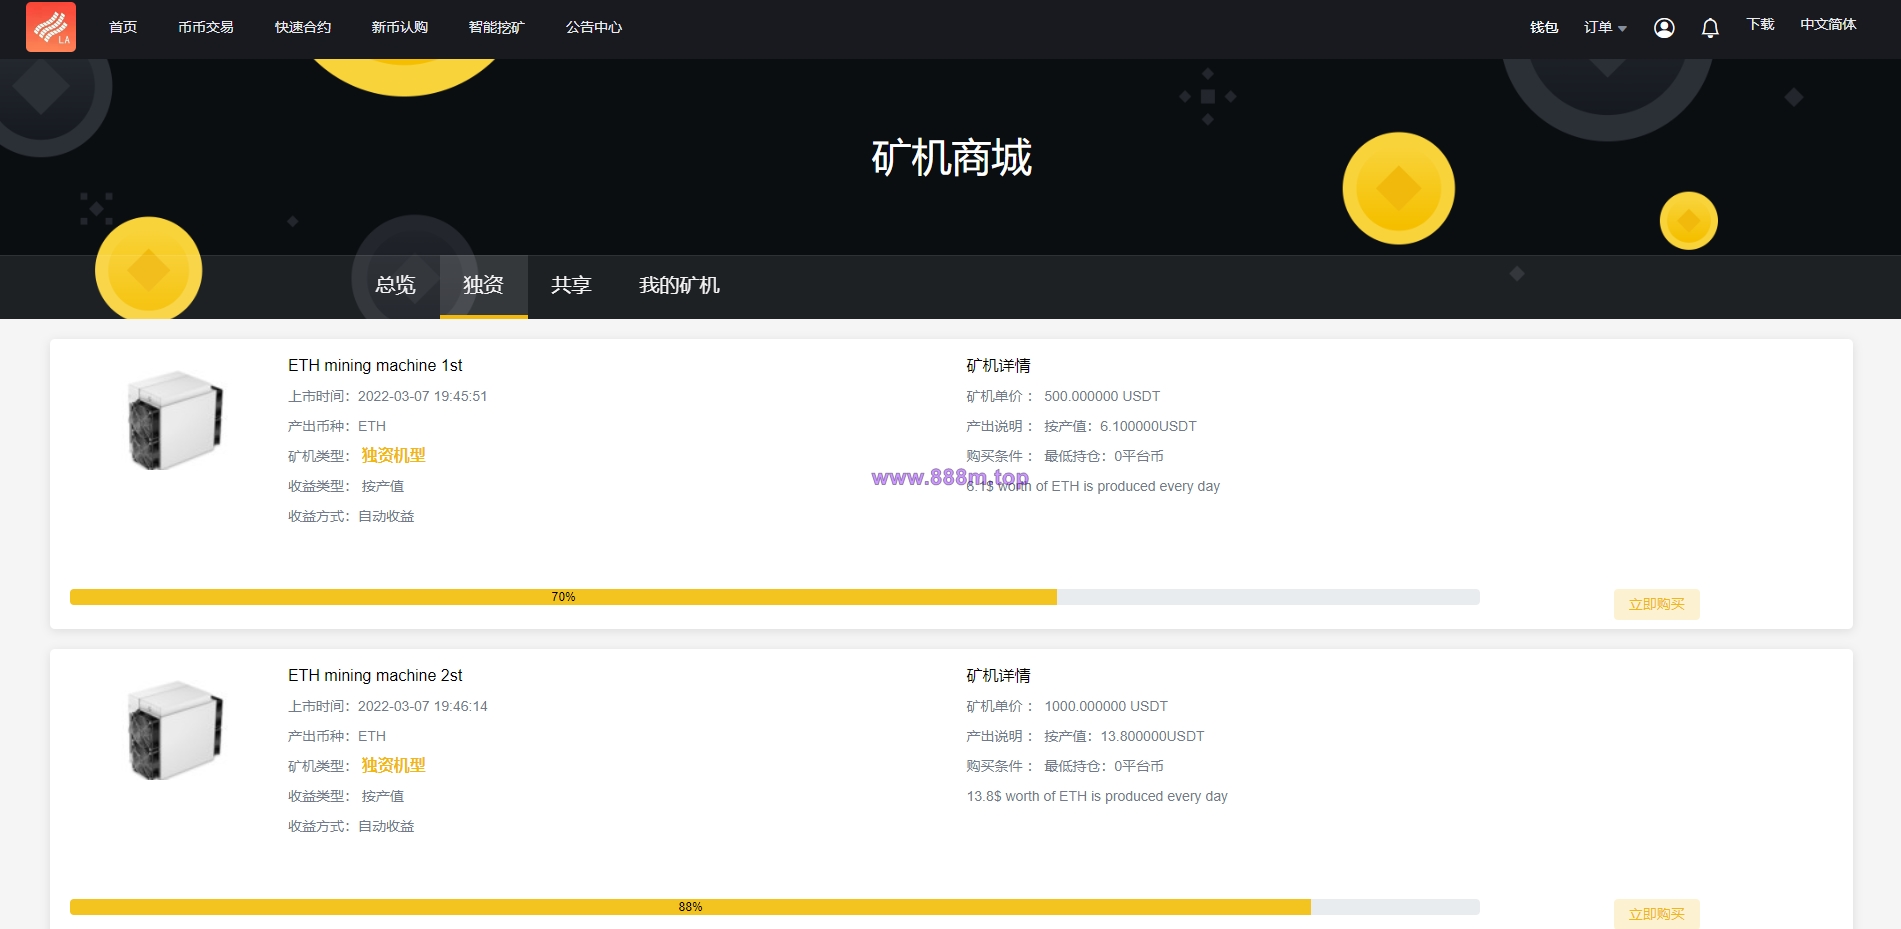This screenshot has width=1901, height=929.
Task: Open the 钱包 wallet link
Action: pos(1544,27)
